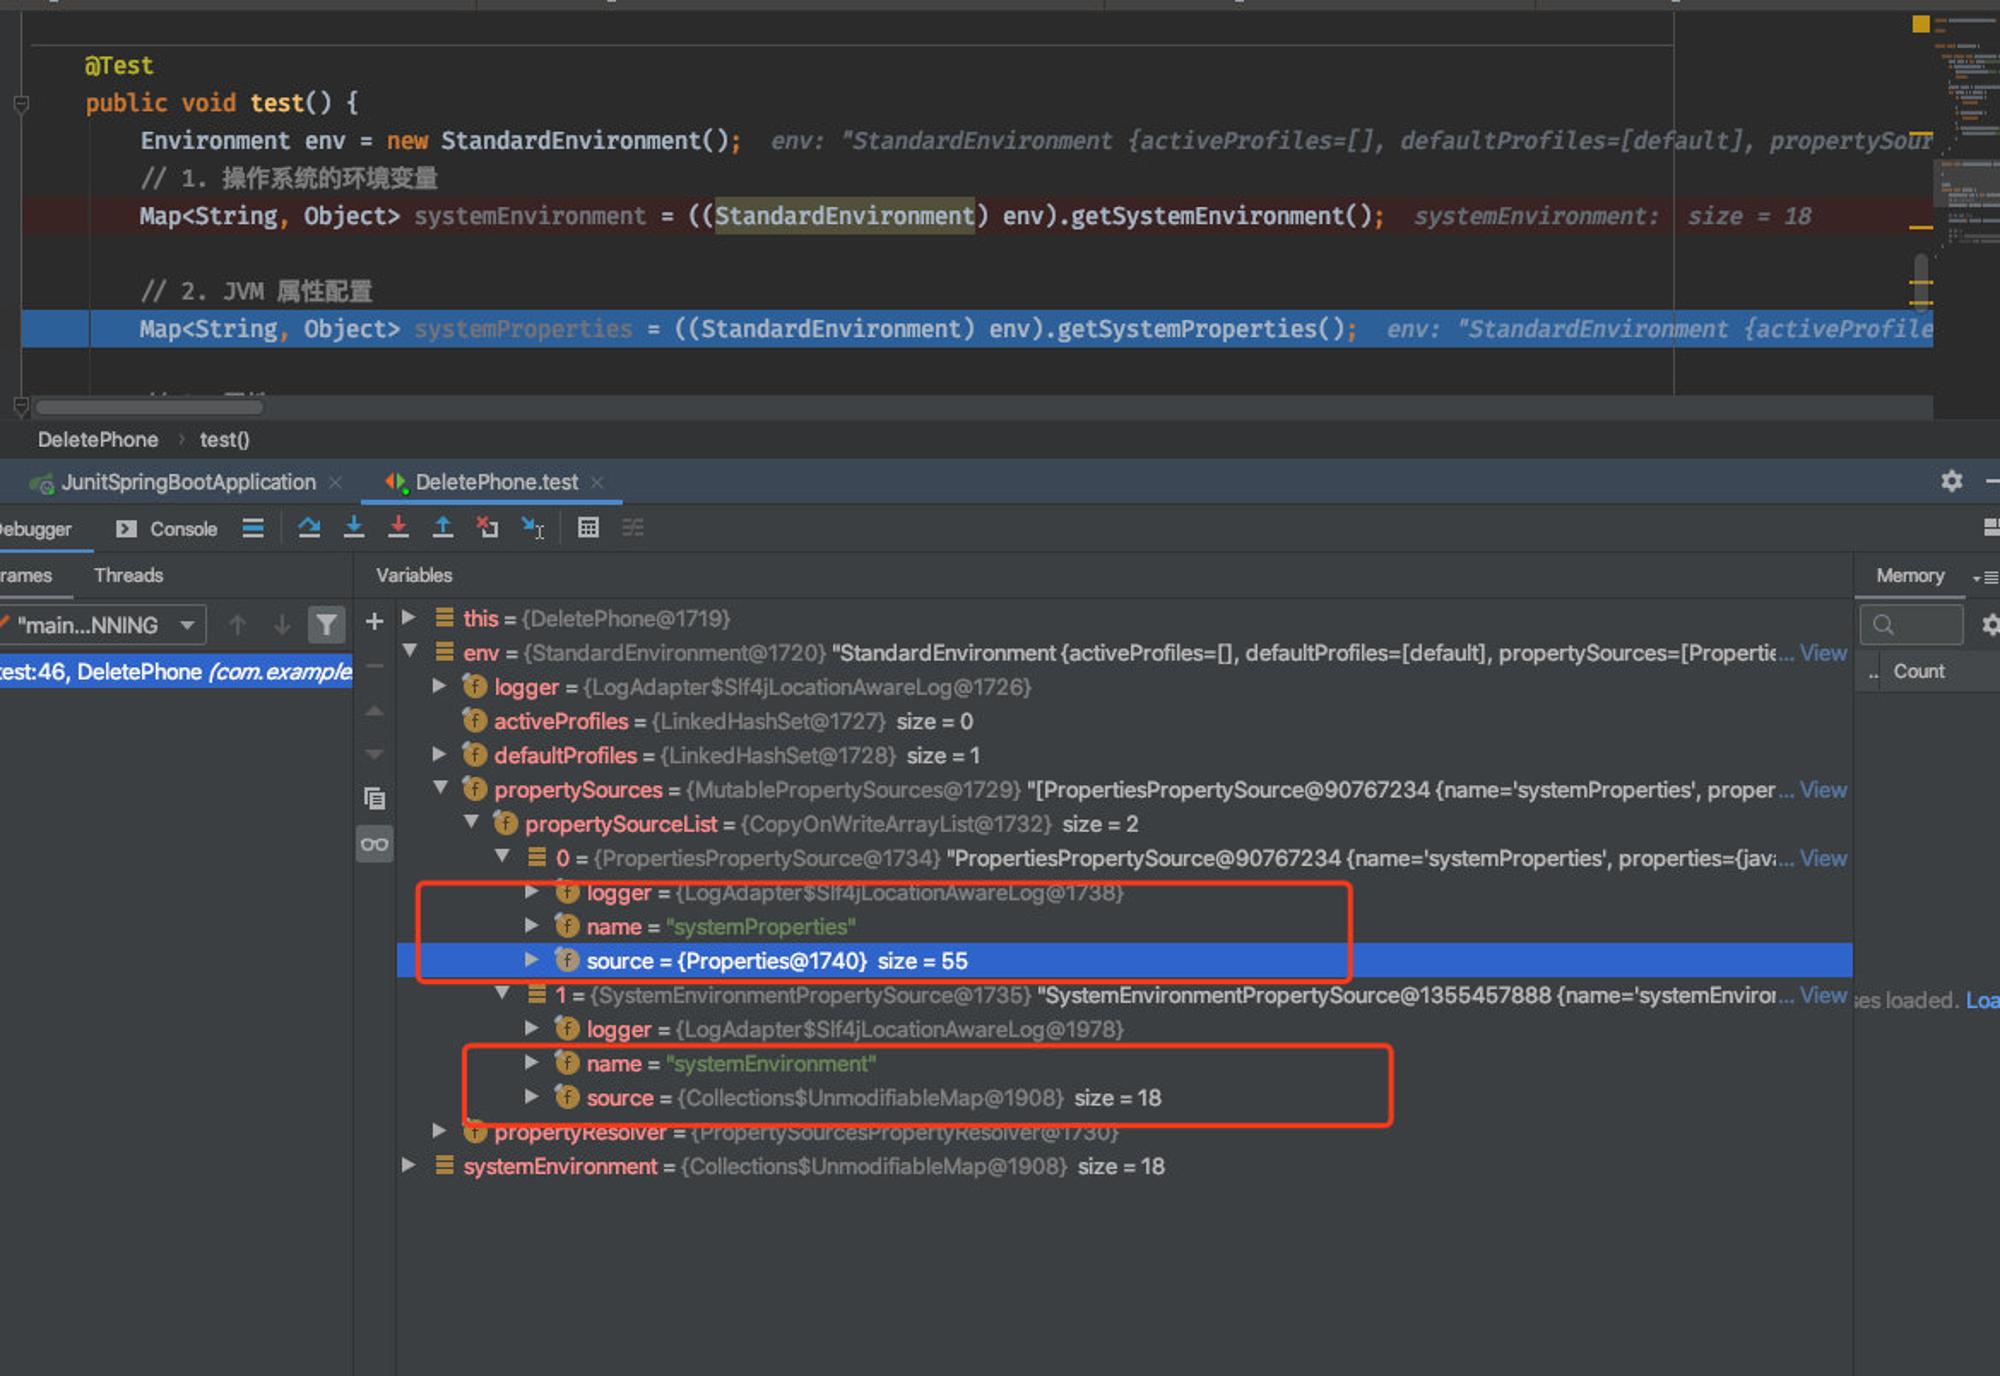Click the yellow warning indicator in the editor gutter
2000x1376 pixels.
(x=1920, y=23)
